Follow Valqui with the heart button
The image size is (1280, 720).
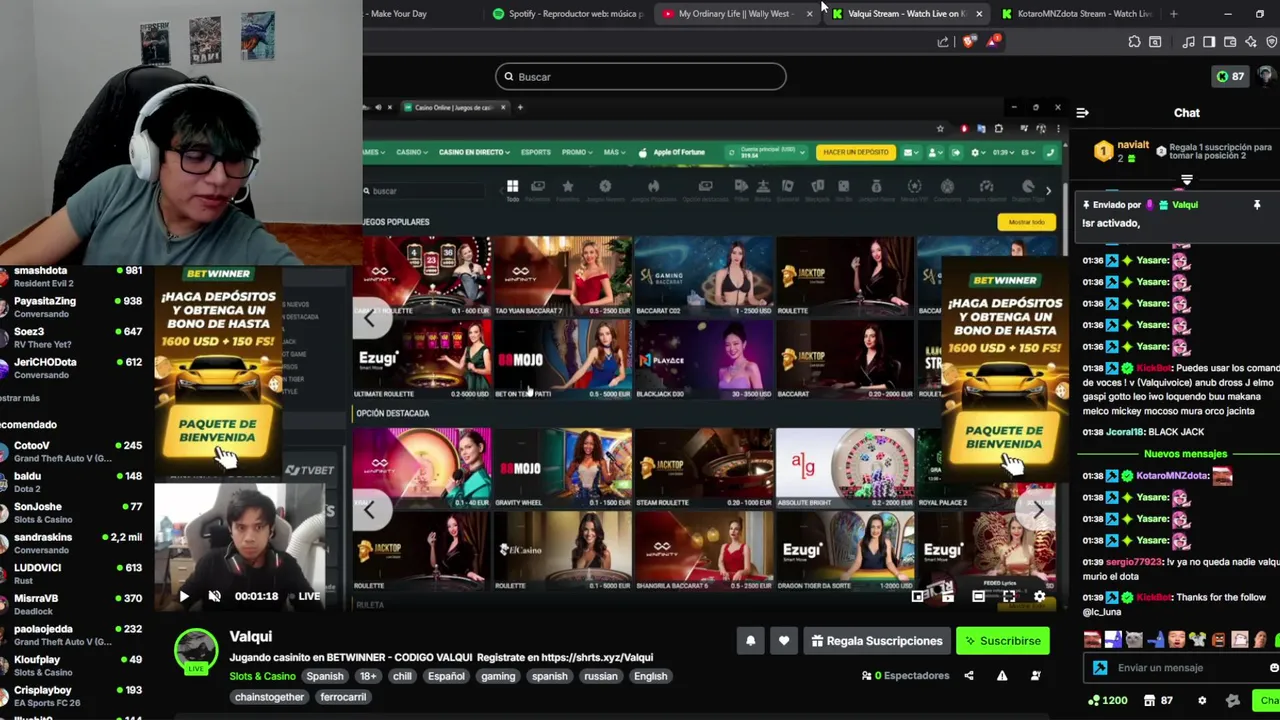tap(784, 641)
